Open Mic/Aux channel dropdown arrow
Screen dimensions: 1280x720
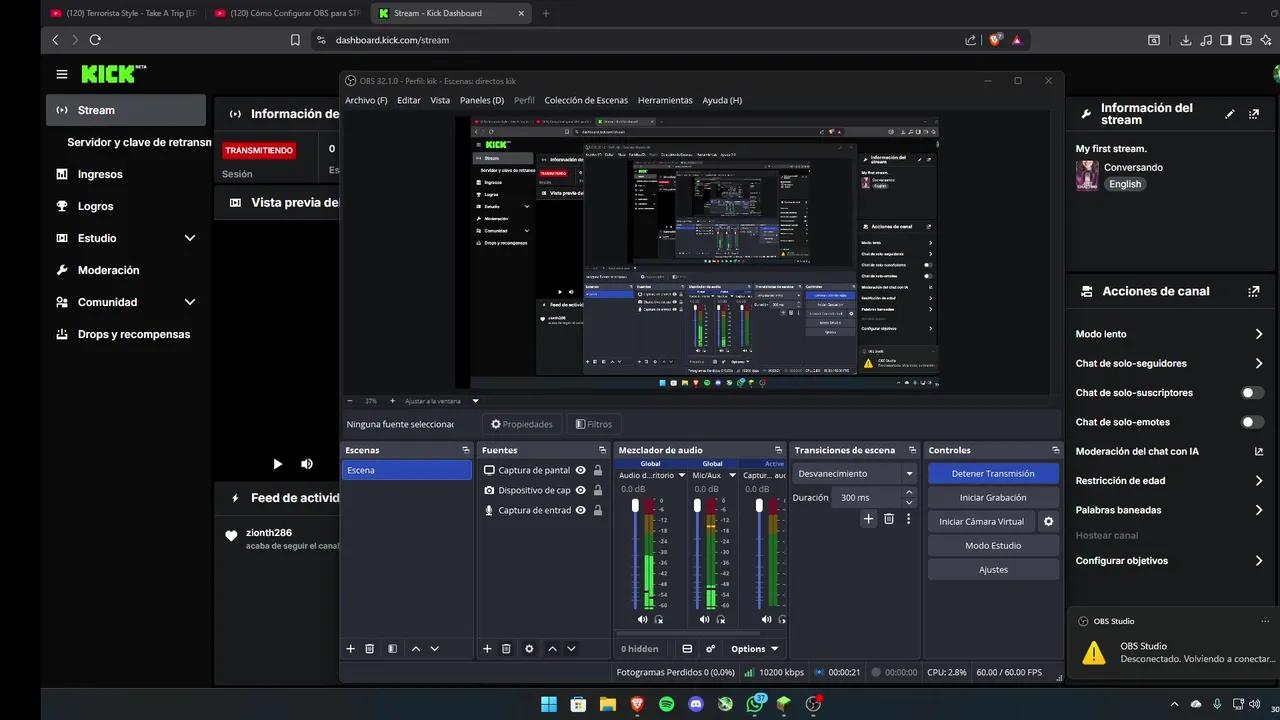tap(732, 476)
